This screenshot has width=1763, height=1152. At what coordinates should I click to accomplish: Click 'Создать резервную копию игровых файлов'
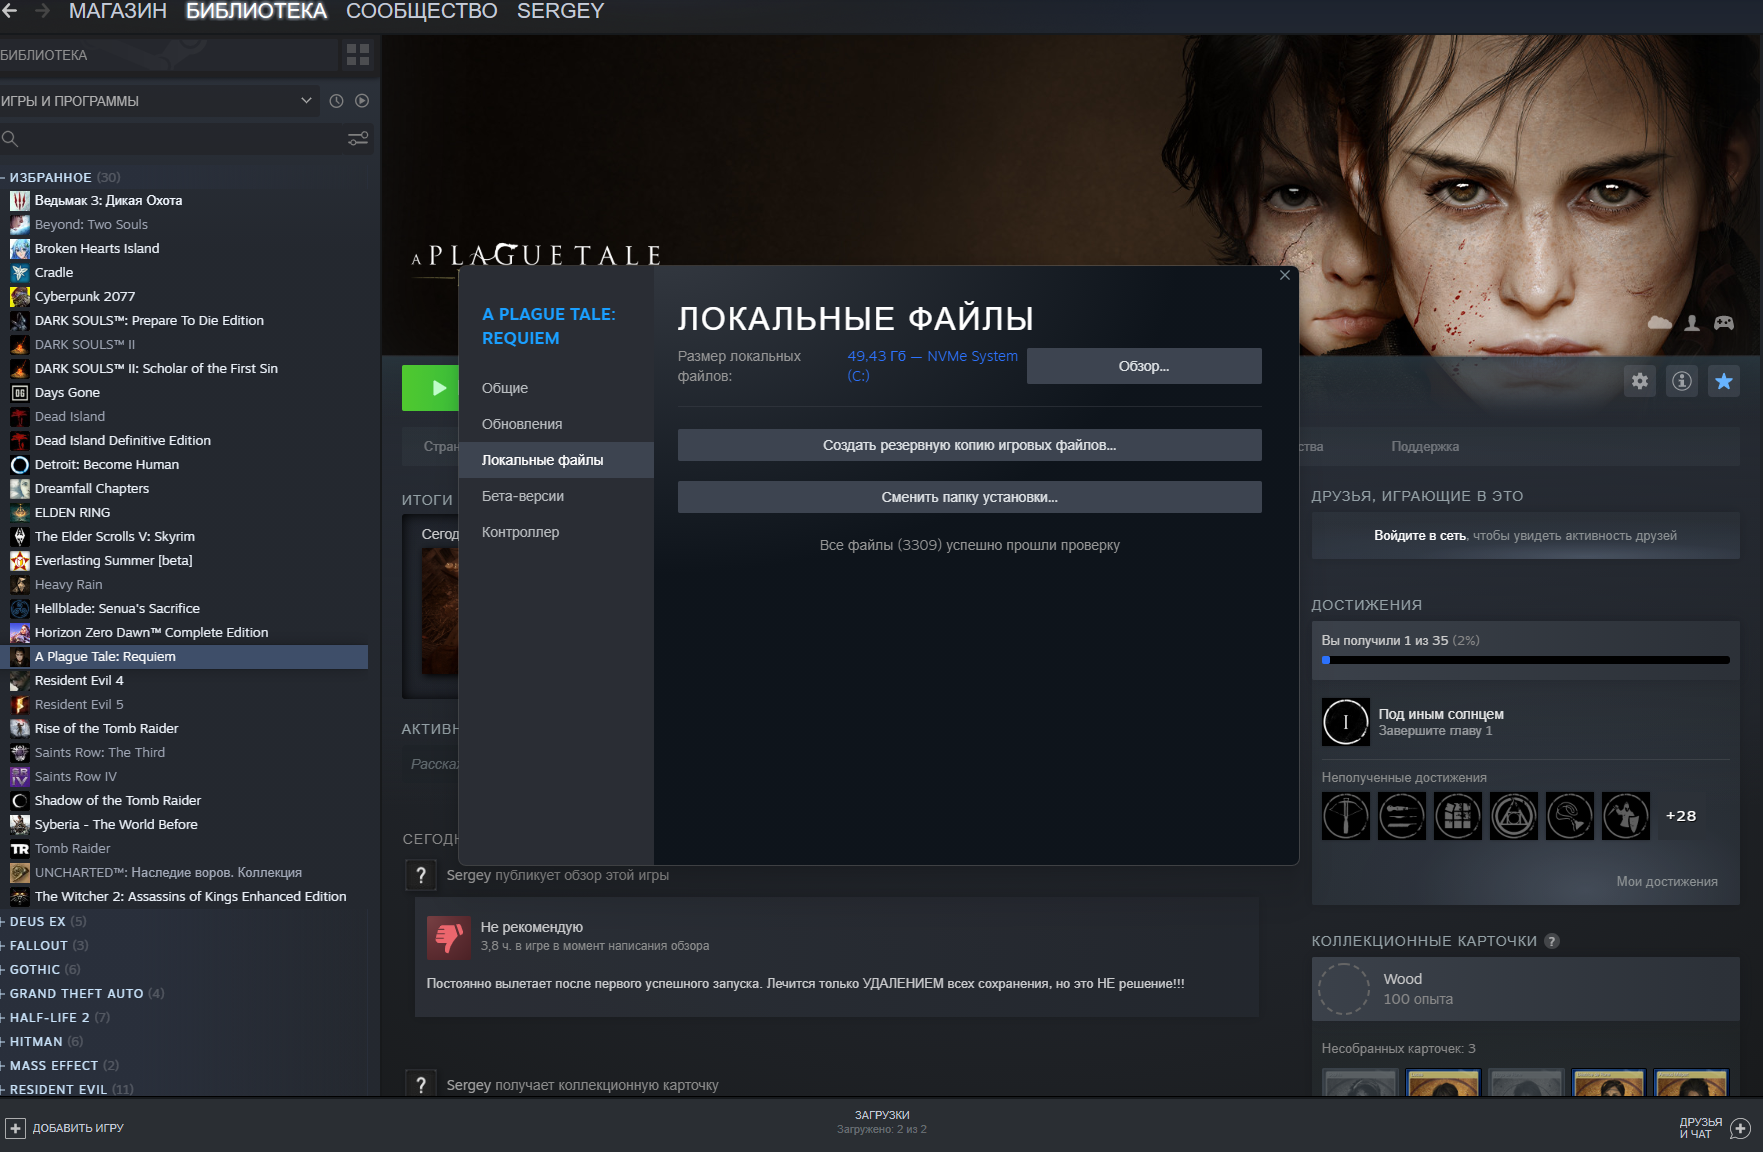[x=970, y=445]
